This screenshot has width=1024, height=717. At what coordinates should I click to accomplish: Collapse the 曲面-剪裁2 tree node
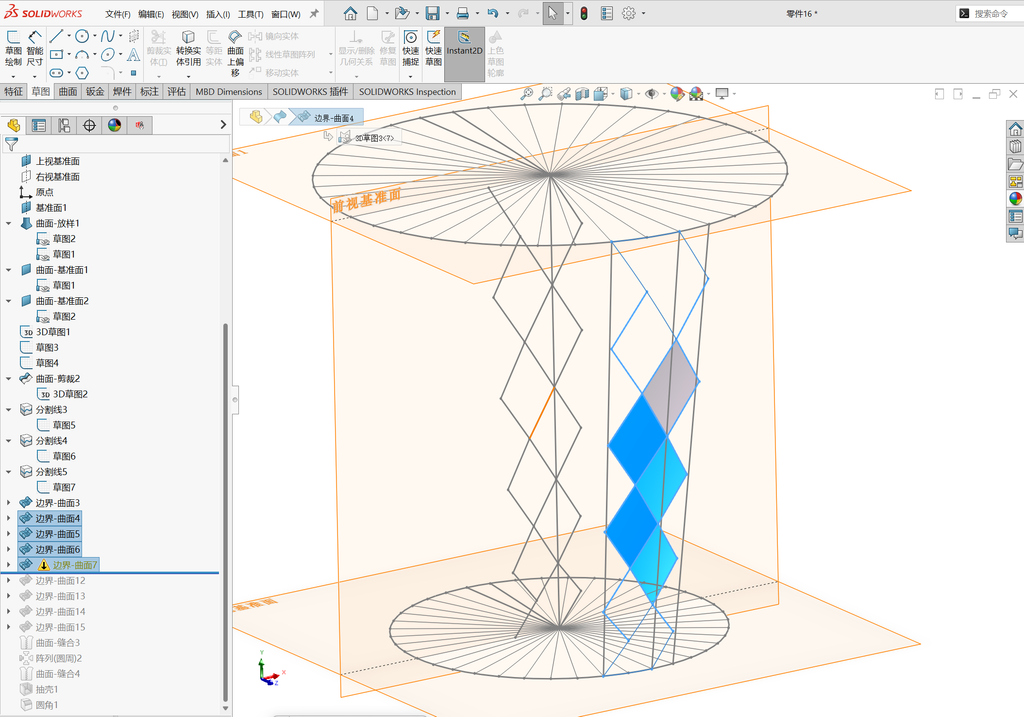tap(8, 379)
